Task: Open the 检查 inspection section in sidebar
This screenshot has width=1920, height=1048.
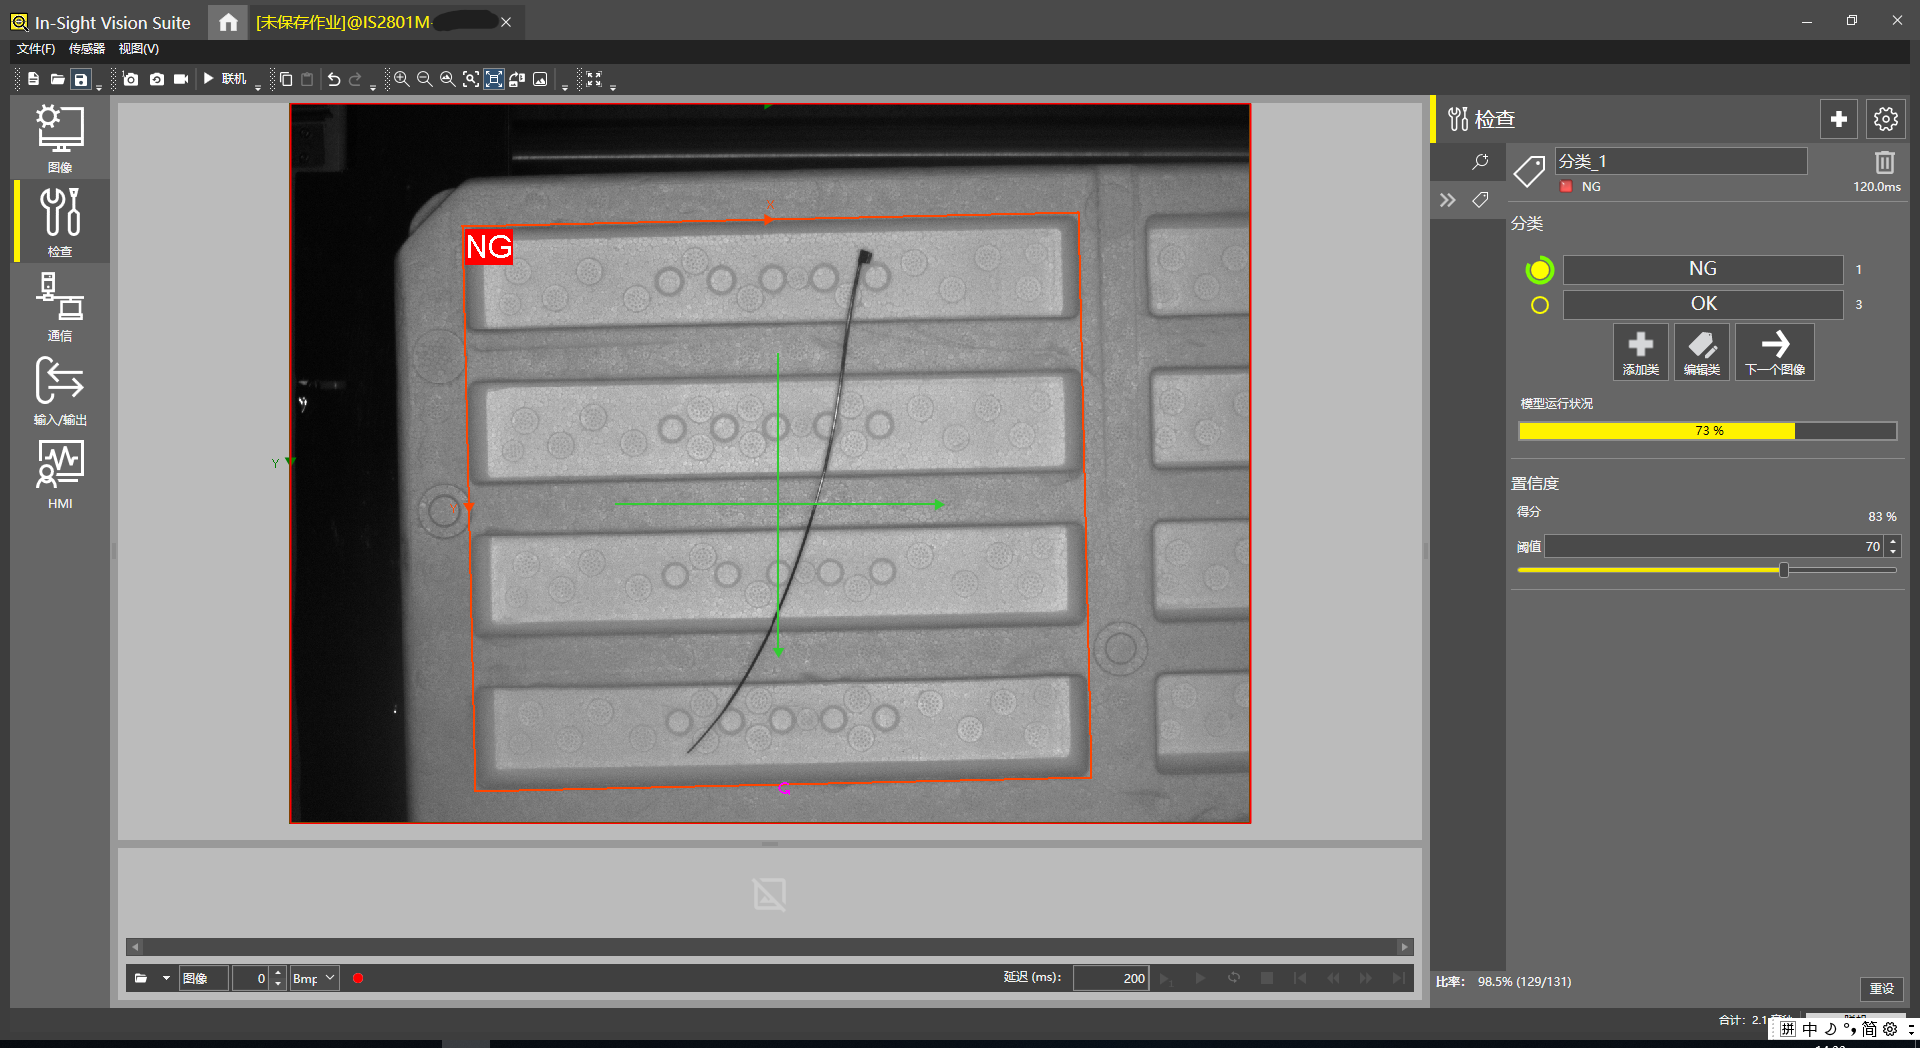Action: pos(60,222)
